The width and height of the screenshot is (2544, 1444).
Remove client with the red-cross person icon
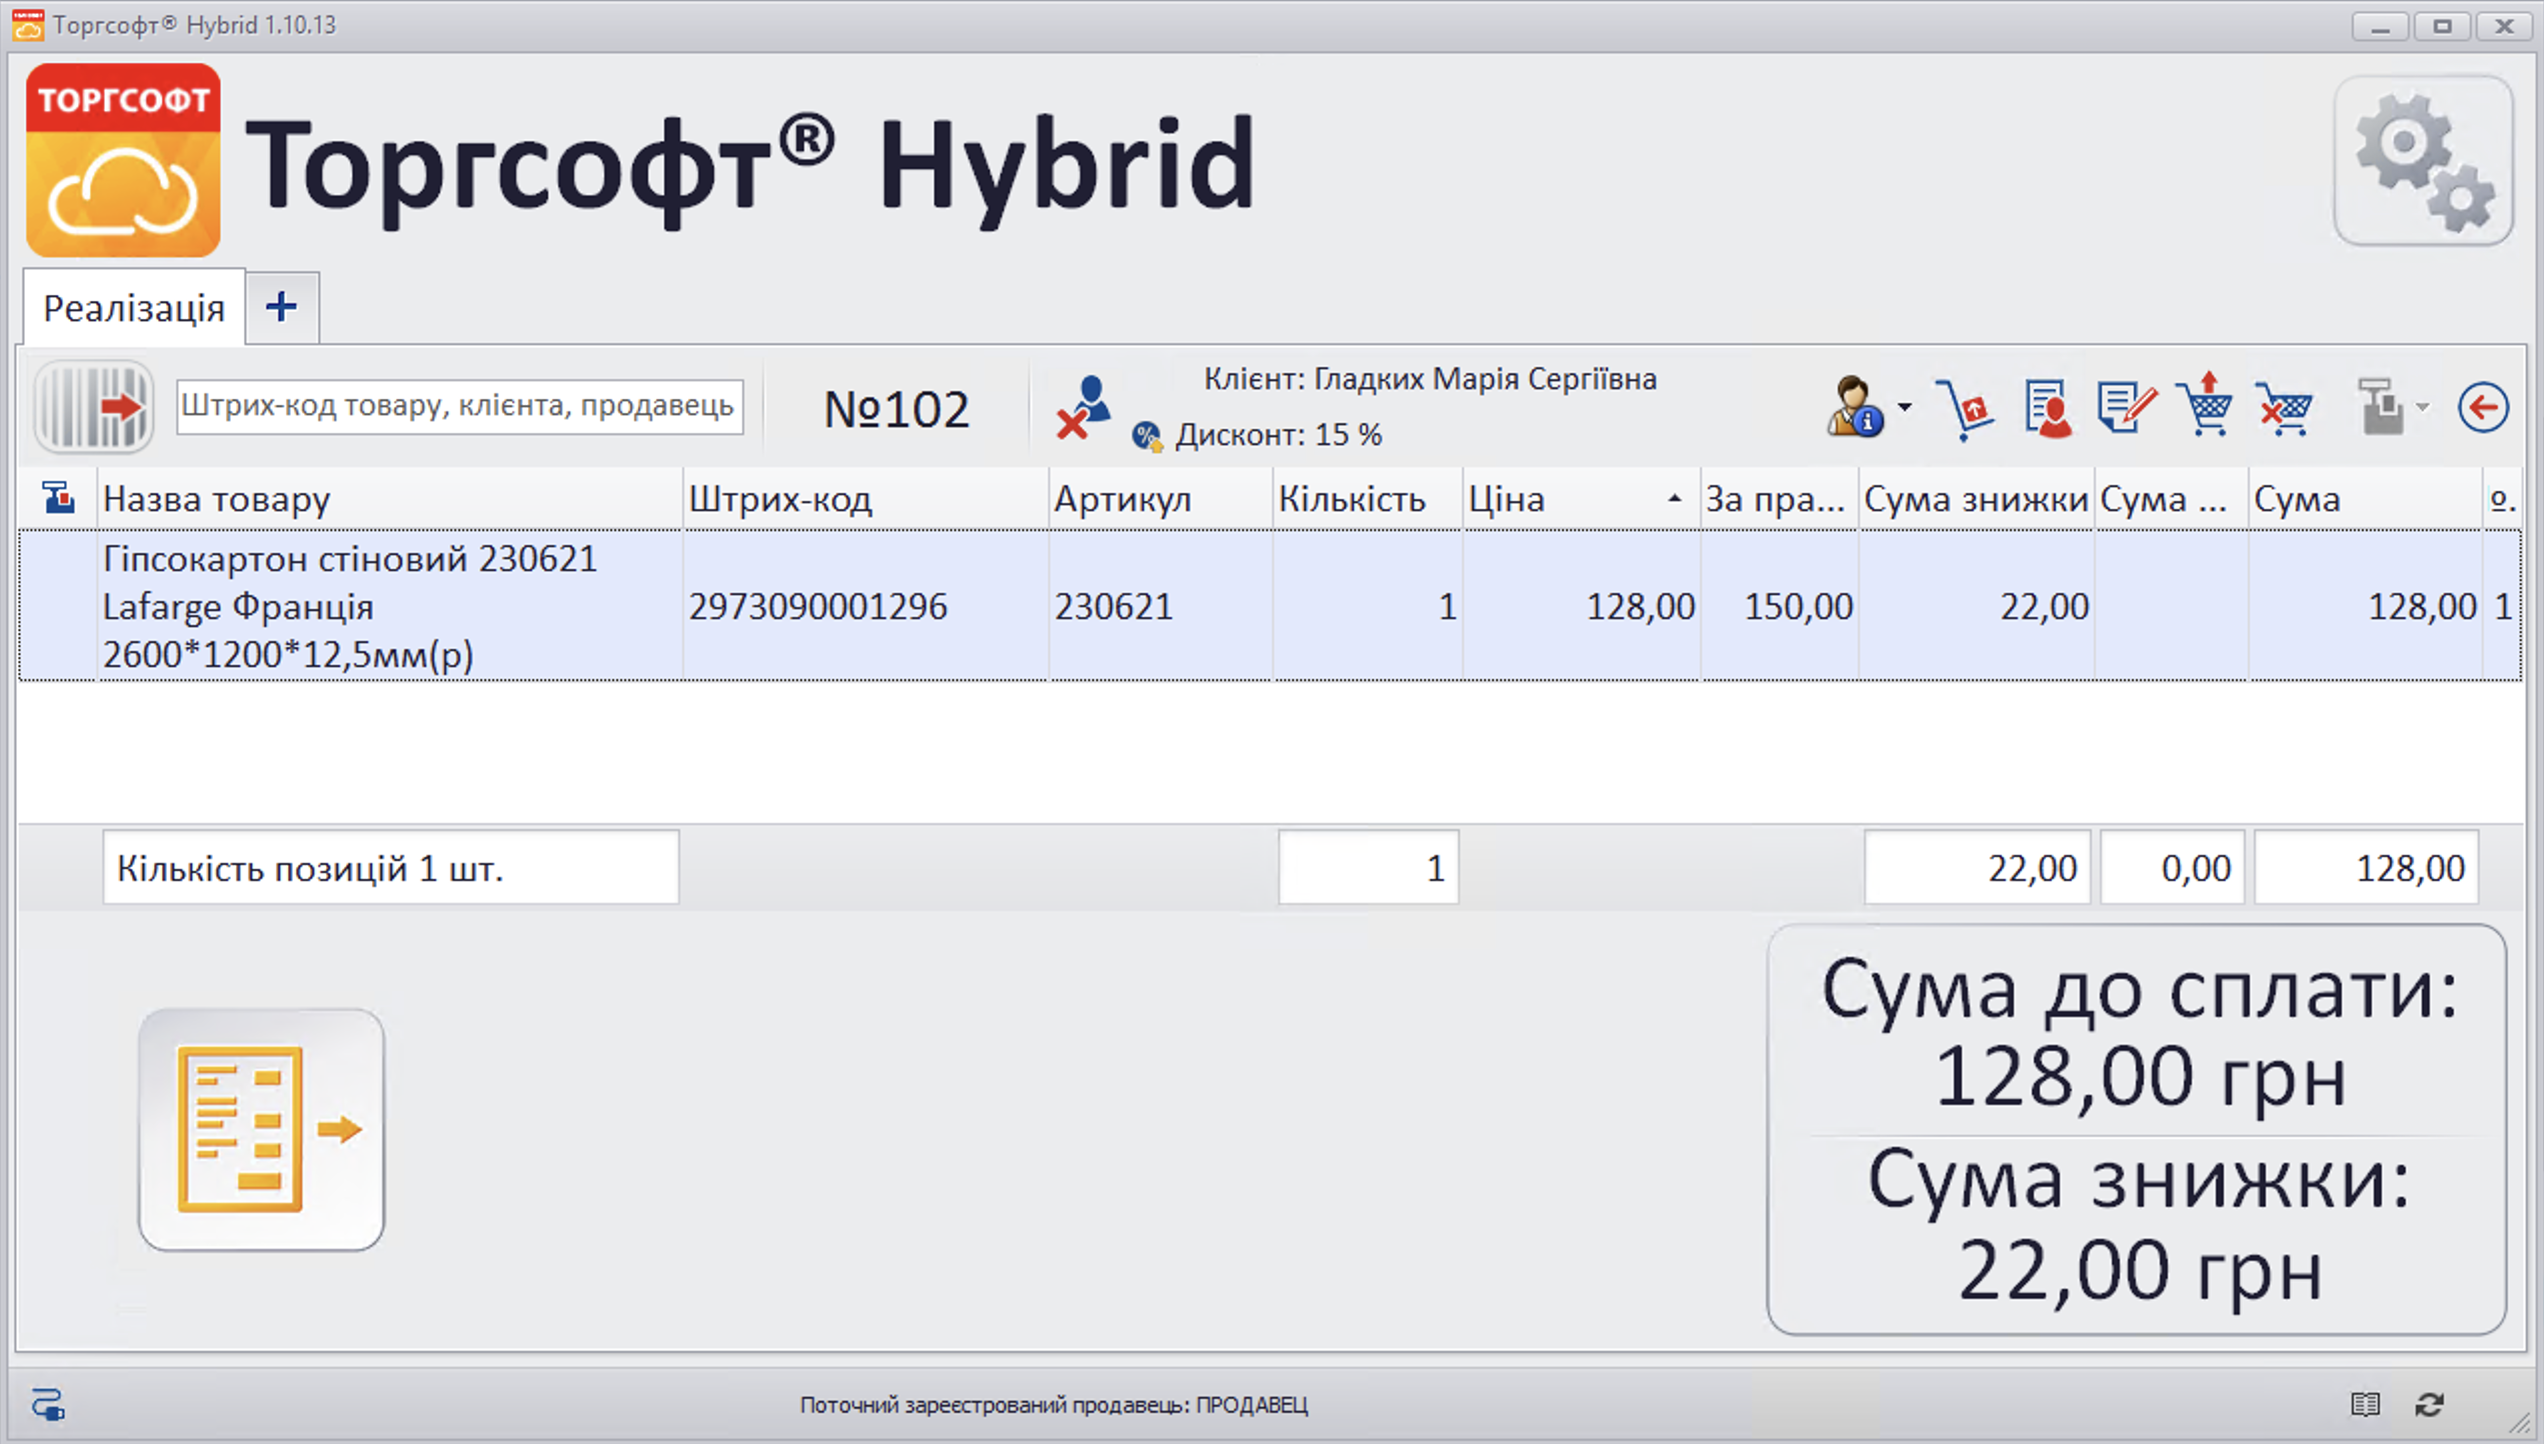pos(1083,407)
